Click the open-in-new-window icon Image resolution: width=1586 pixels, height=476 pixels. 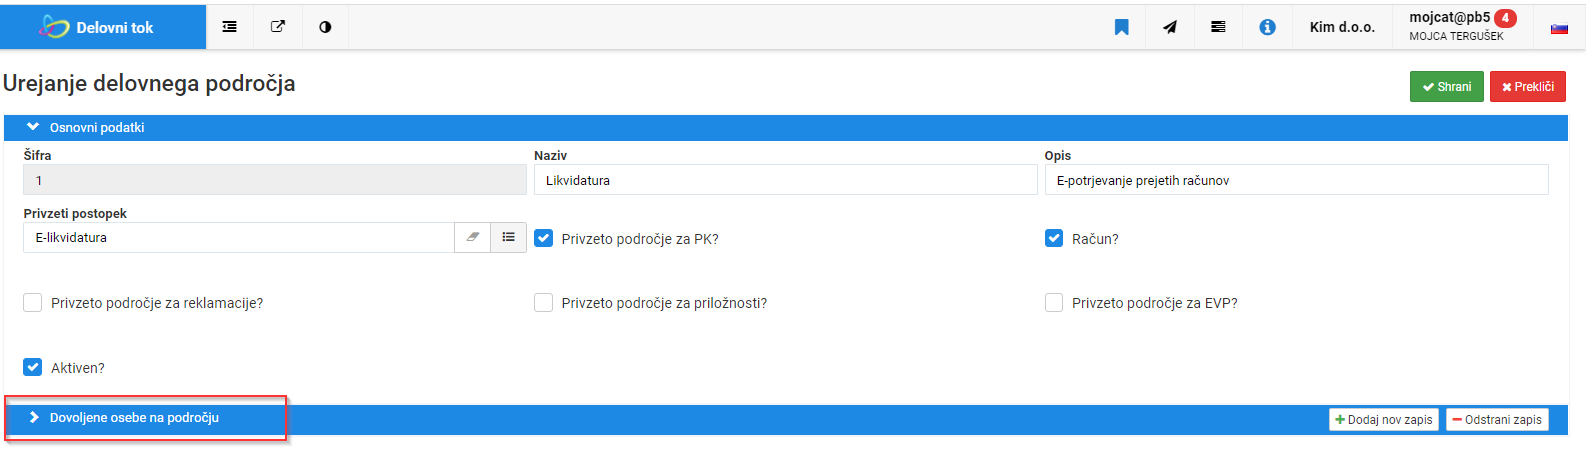pyautogui.click(x=278, y=27)
